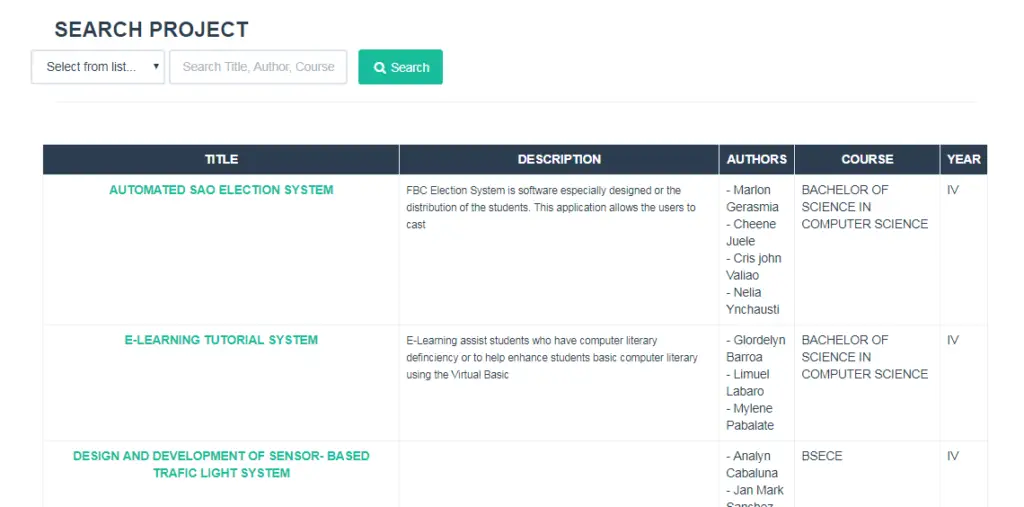Click the AUTHORS column header
Screen dimensions: 1024x507
point(756,159)
